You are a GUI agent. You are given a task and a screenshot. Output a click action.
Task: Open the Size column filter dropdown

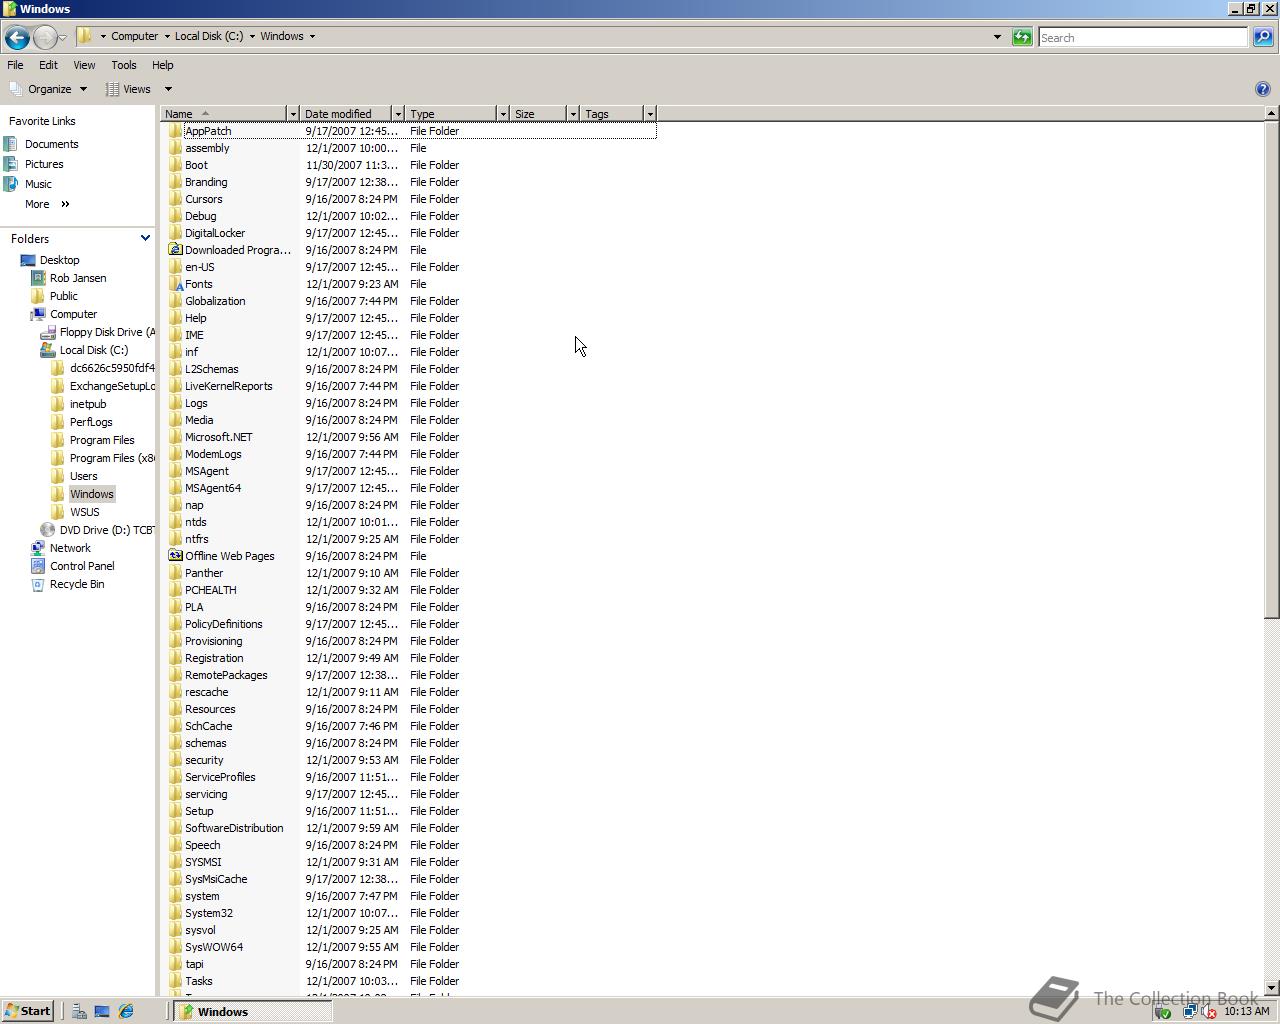point(573,114)
